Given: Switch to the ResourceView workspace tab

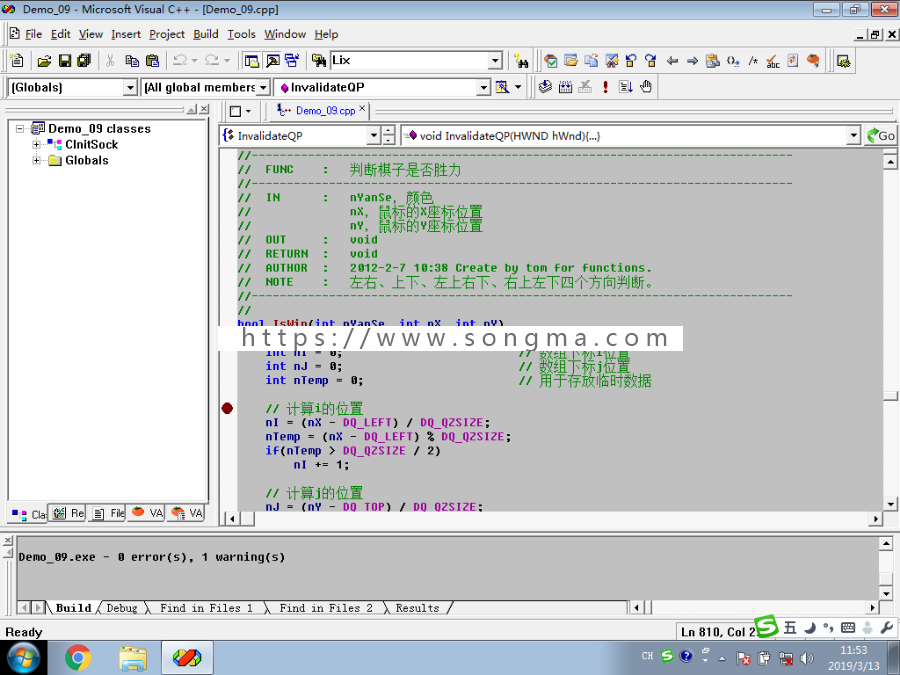Looking at the screenshot, I should 68,513.
